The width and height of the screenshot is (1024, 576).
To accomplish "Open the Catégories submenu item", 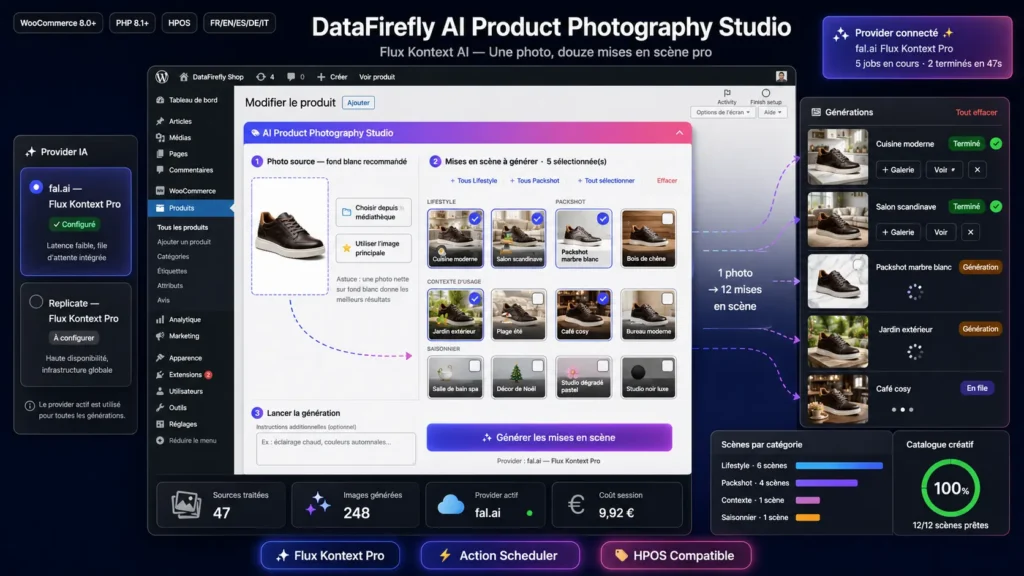I will click(x=172, y=257).
